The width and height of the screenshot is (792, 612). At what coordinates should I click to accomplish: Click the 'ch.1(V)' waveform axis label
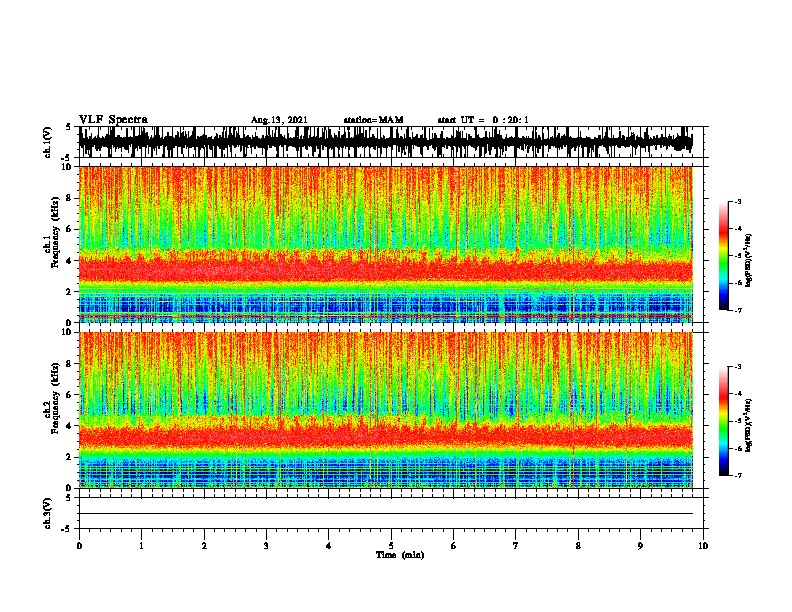tap(47, 142)
